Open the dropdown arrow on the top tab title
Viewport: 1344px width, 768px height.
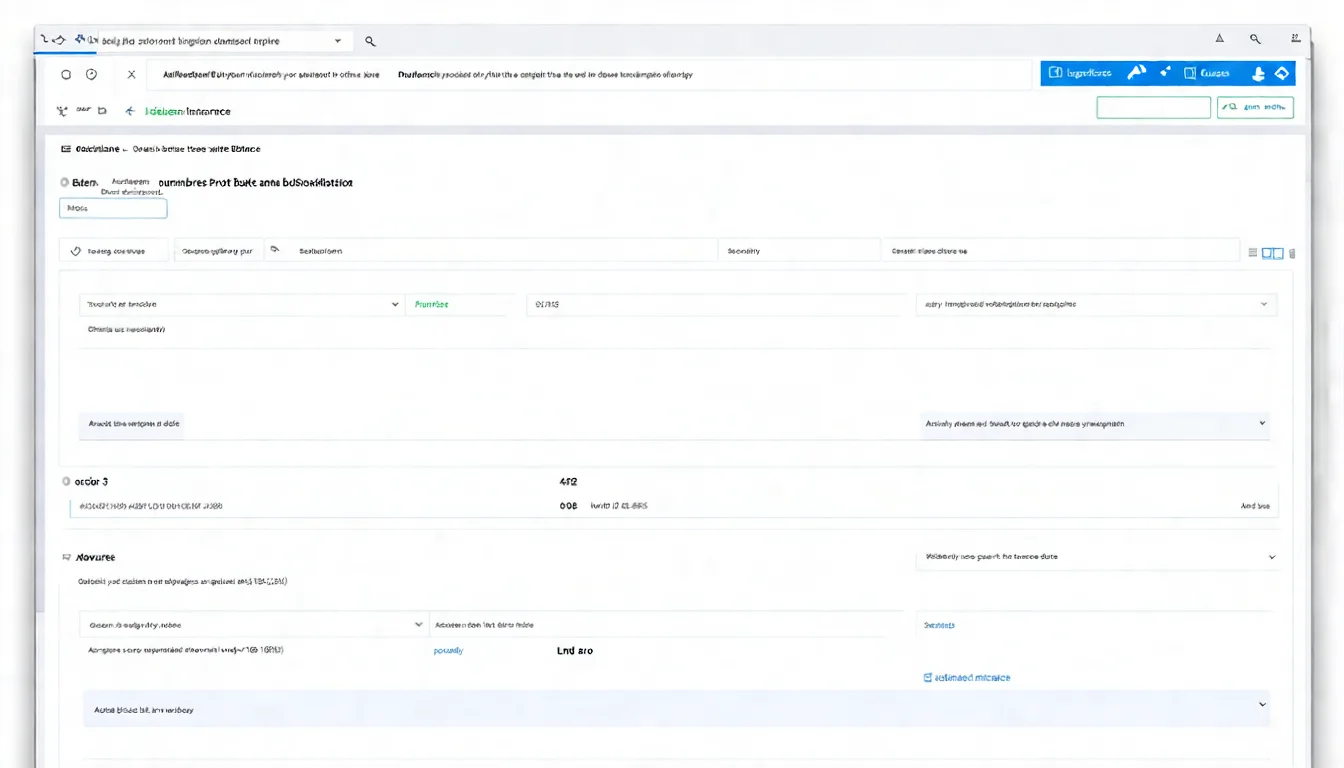click(338, 41)
